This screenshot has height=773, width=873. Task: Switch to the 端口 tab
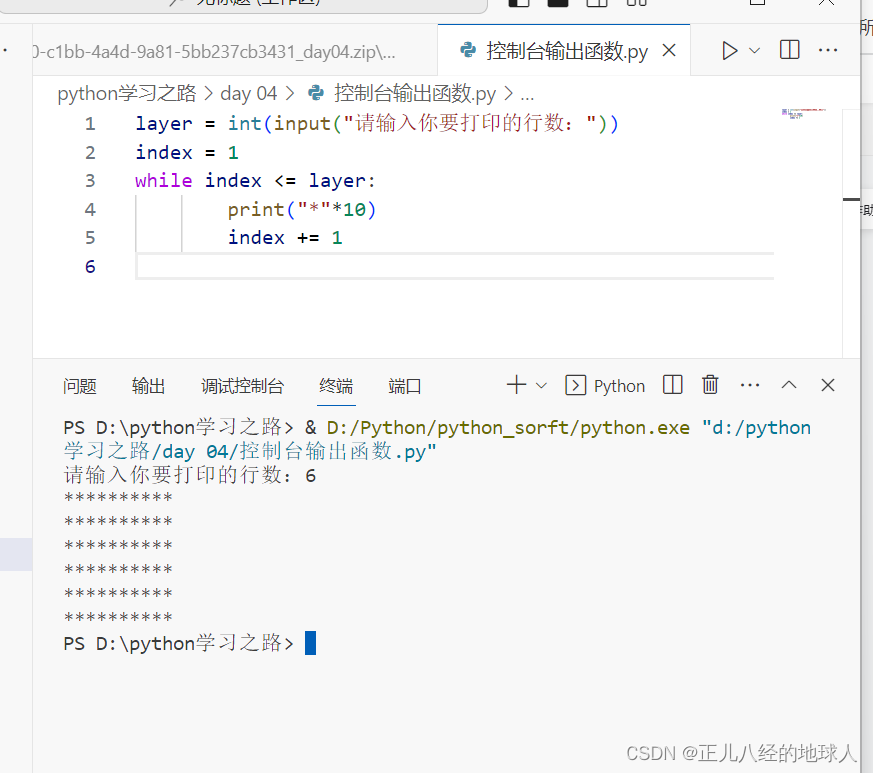[404, 386]
